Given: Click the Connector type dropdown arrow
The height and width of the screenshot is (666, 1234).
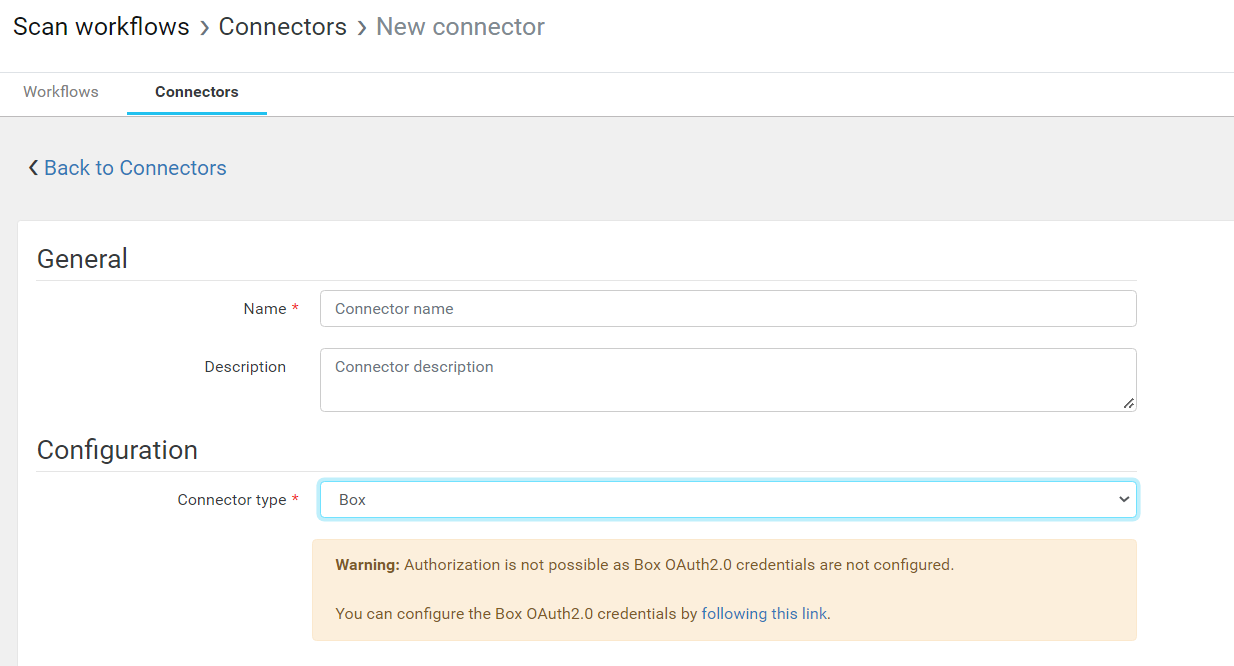Looking at the screenshot, I should (x=1123, y=500).
